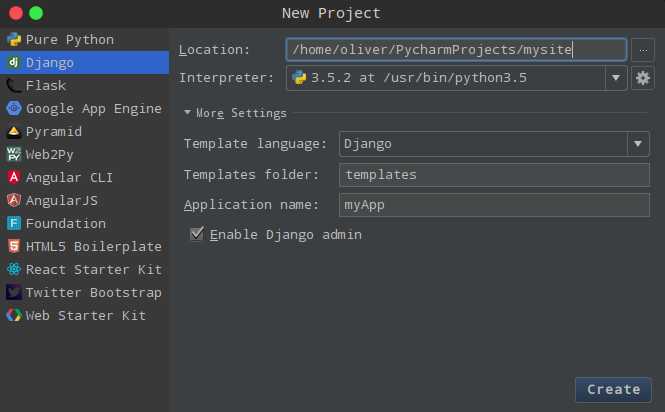The image size is (665, 412).
Task: Click the Template language combo box showing Django
Action: coord(494,144)
